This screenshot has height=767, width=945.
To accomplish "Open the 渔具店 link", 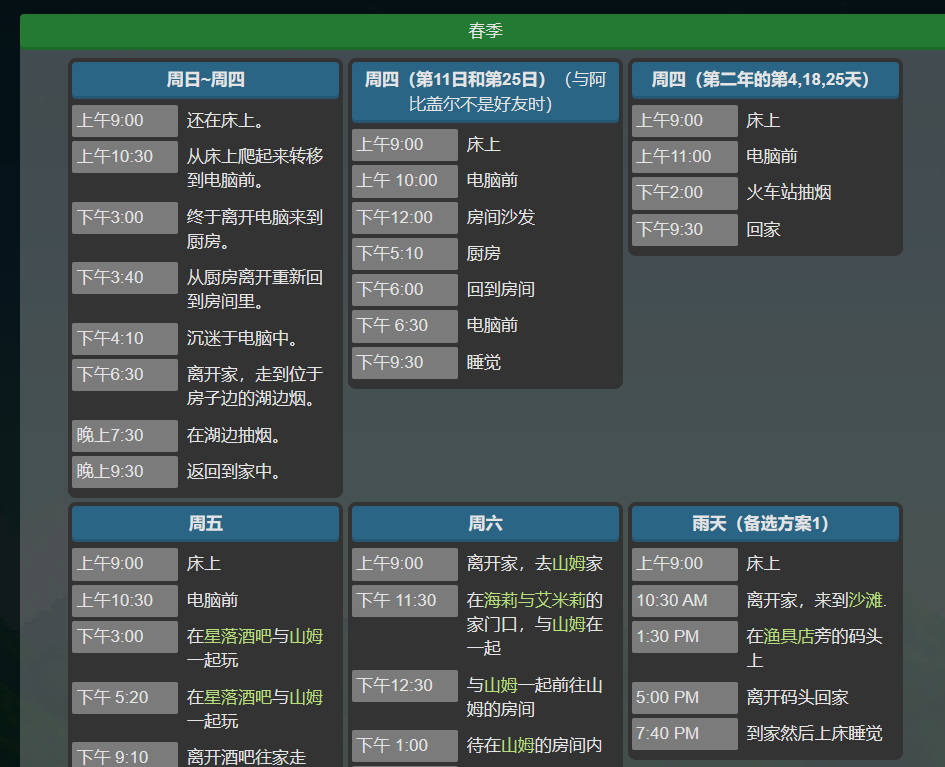I will pos(789,636).
